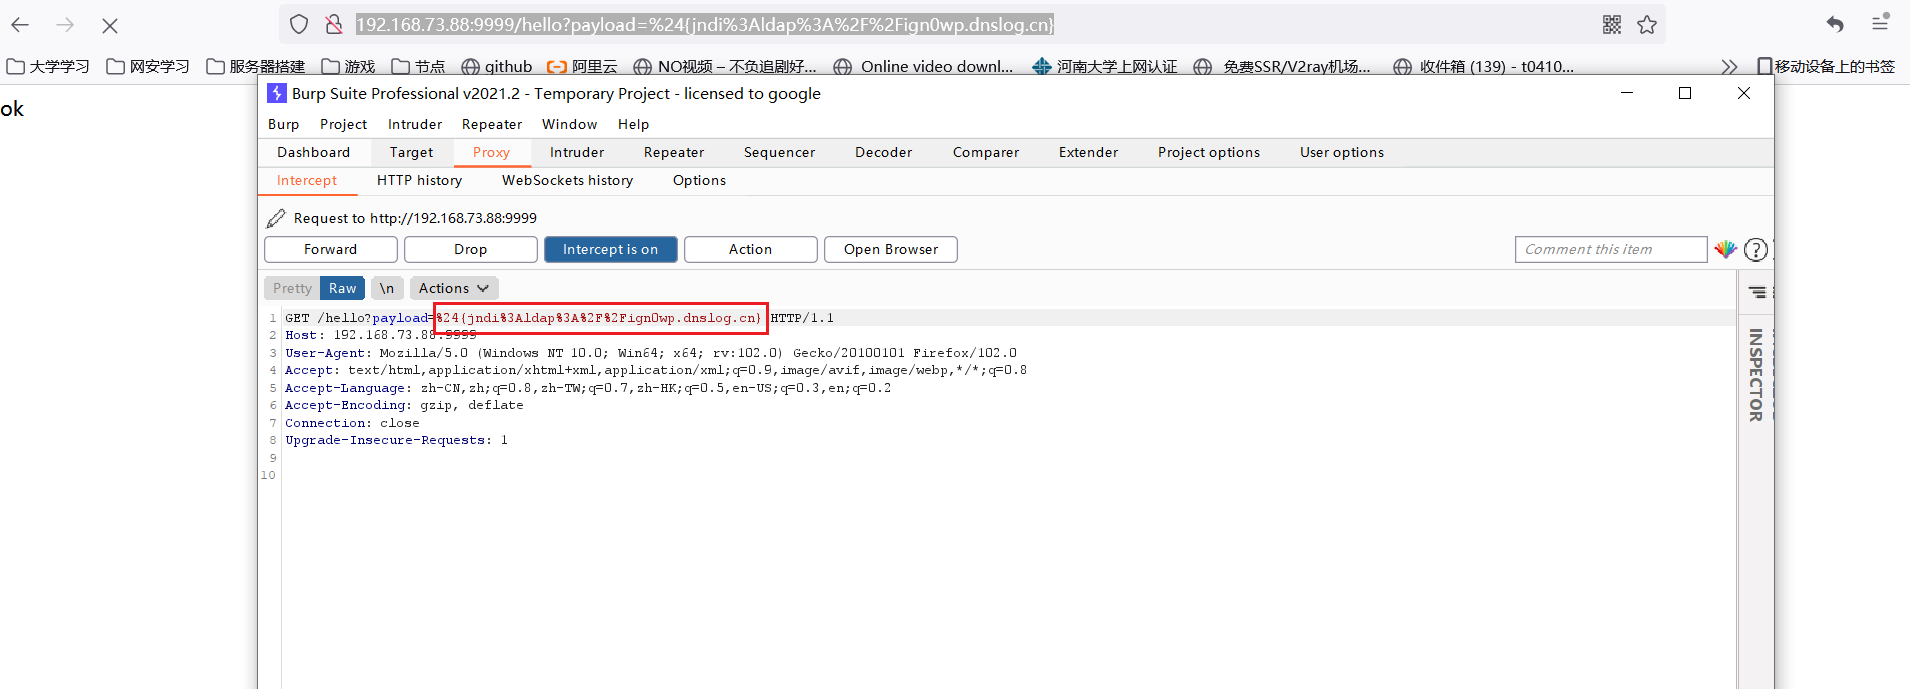Switch request view to Raw
The width and height of the screenshot is (1910, 689).
[343, 288]
